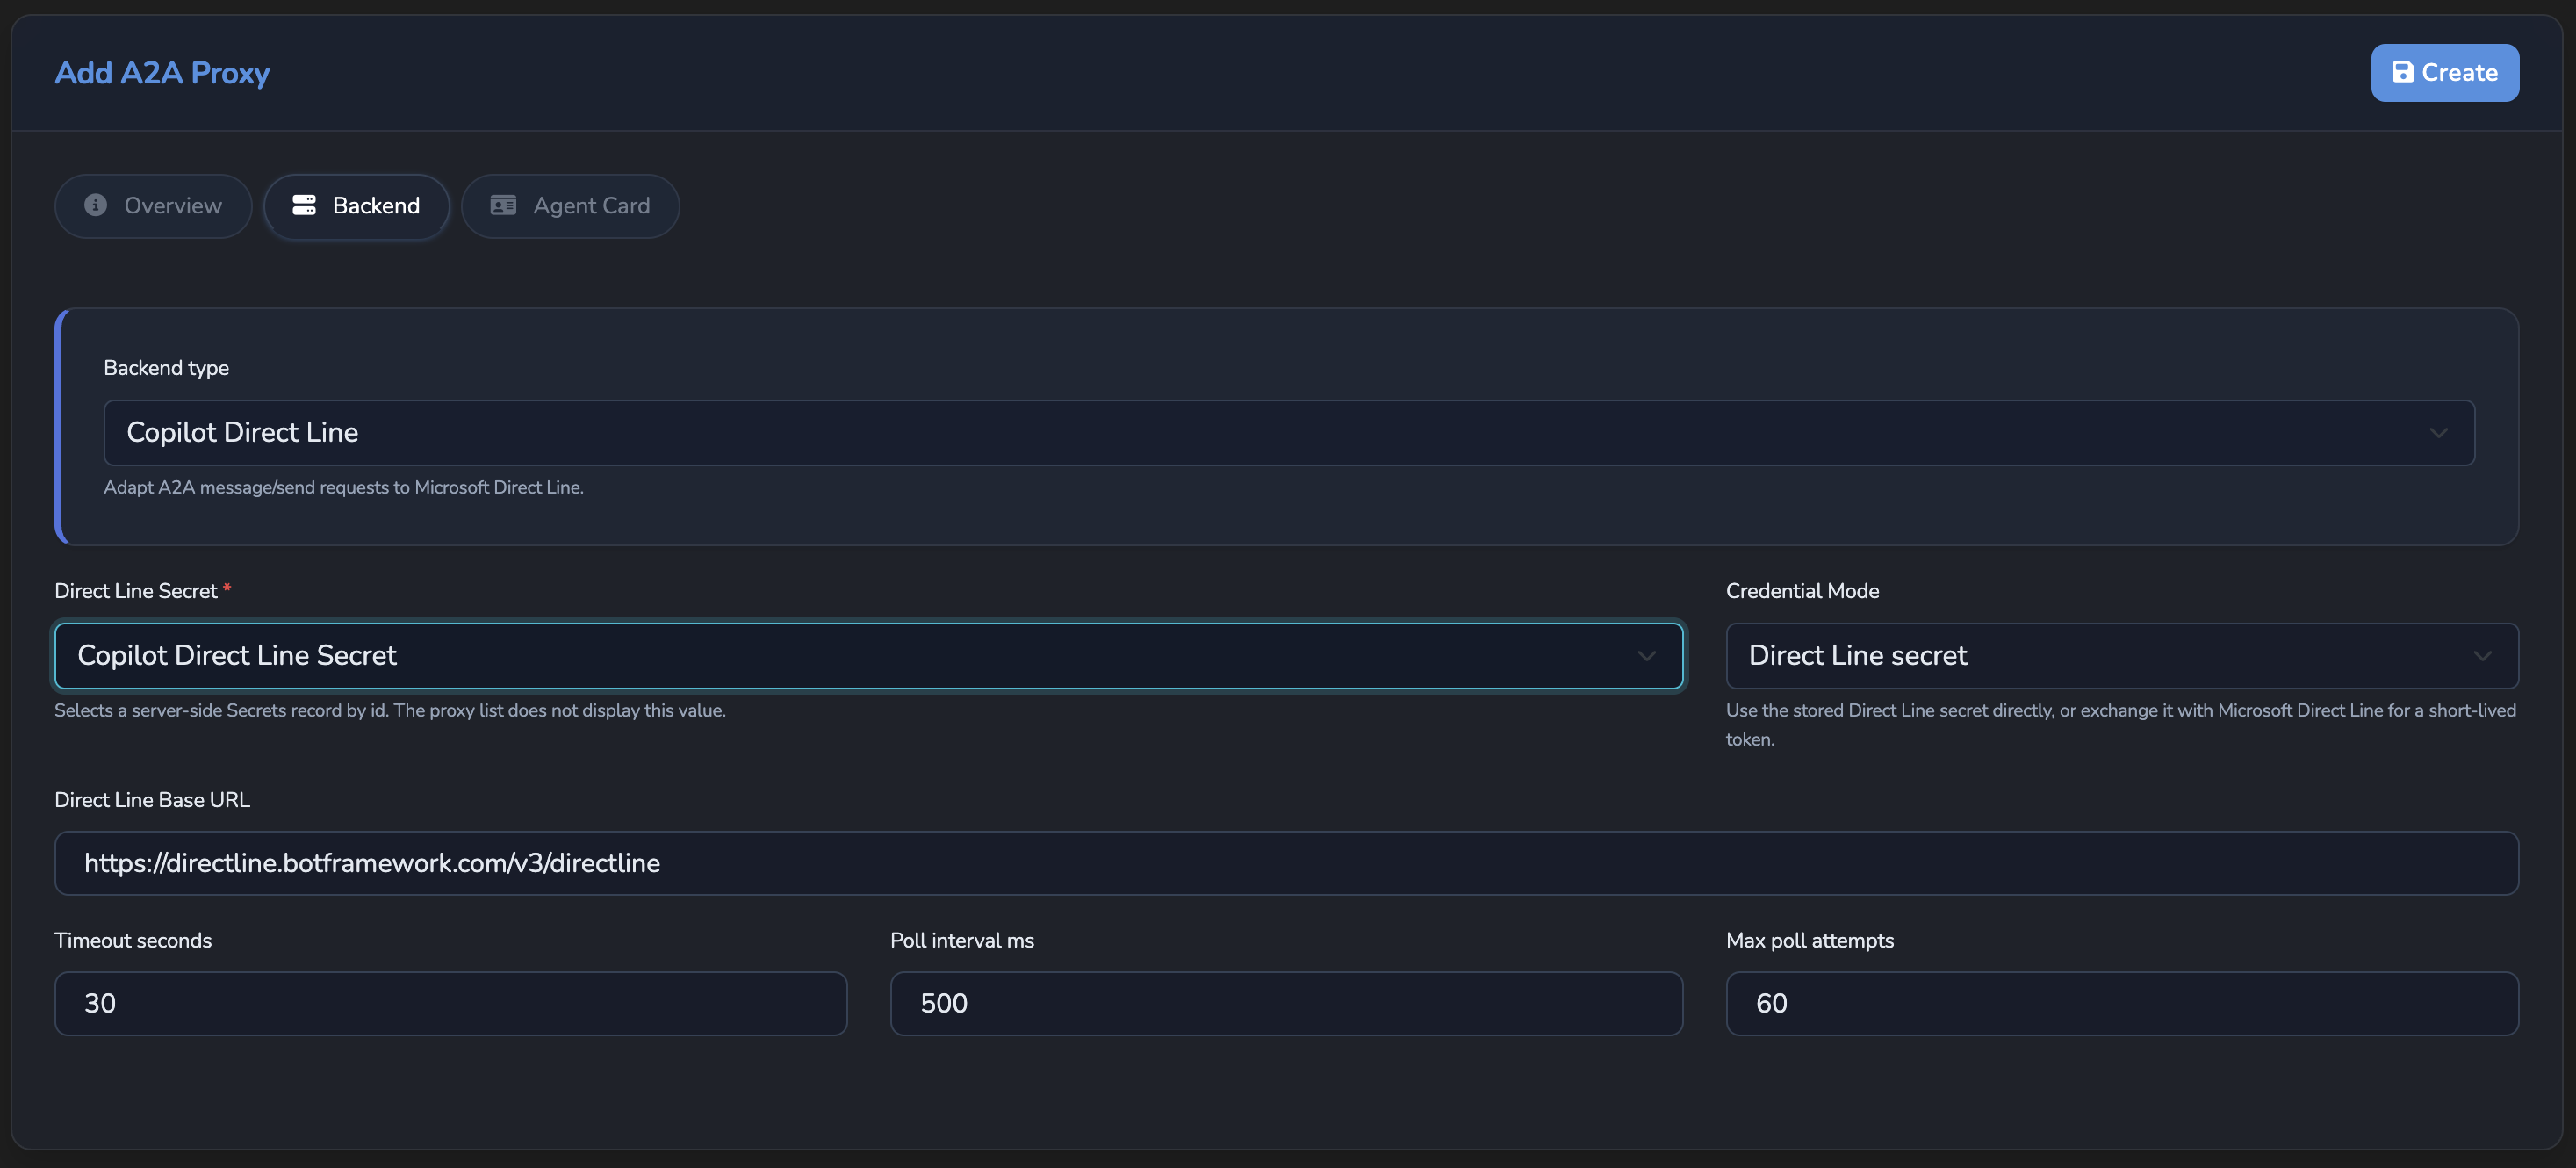Viewport: 2576px width, 1168px height.
Task: Click the Poll interval ms input
Action: pos(1286,1003)
